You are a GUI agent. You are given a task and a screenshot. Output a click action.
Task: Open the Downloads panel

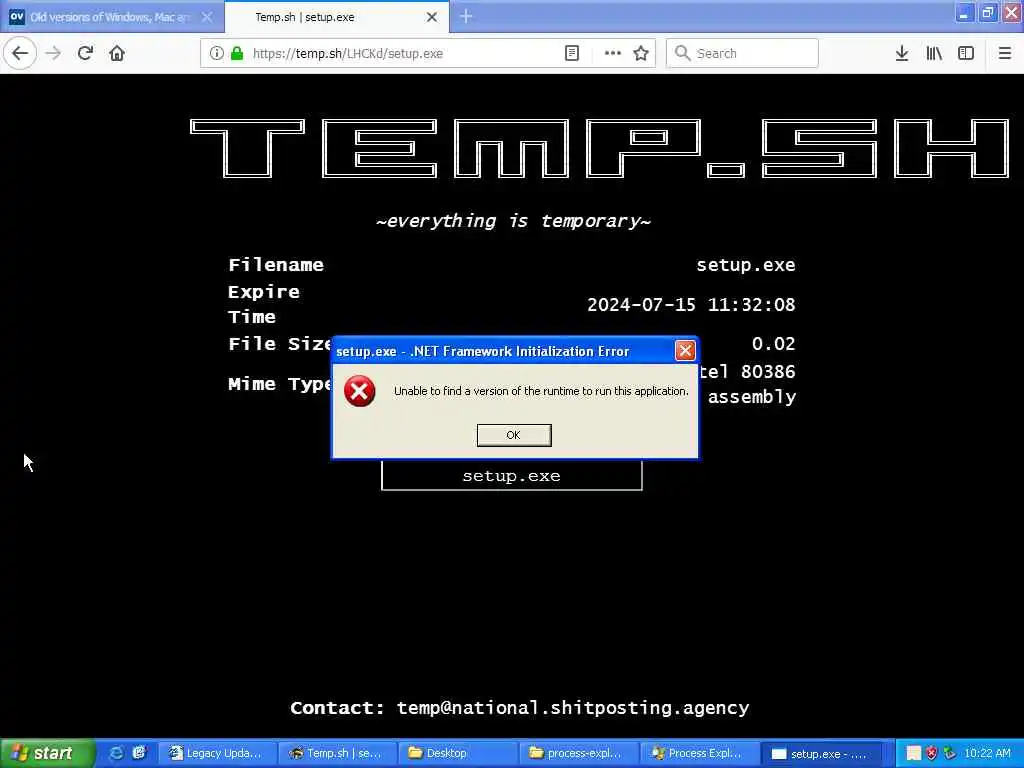click(902, 54)
